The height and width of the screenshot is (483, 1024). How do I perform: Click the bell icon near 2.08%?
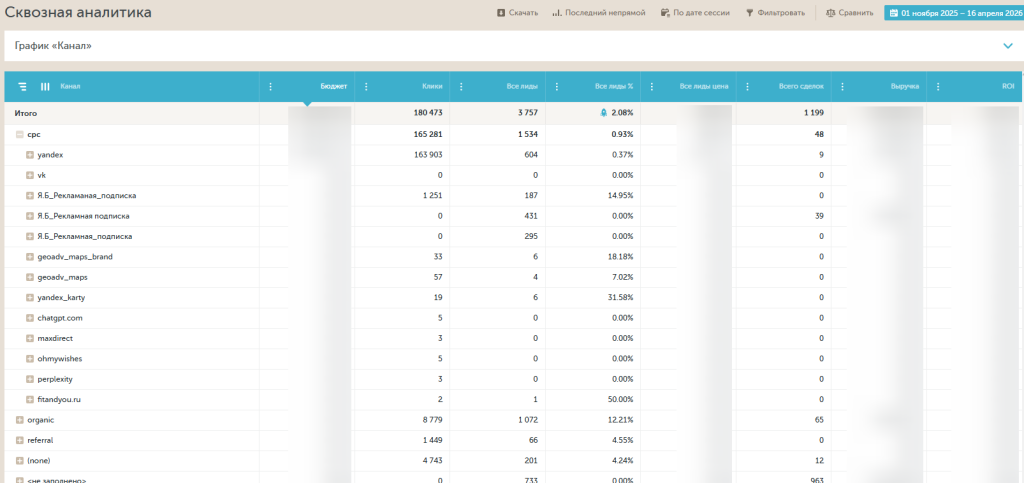pos(603,113)
